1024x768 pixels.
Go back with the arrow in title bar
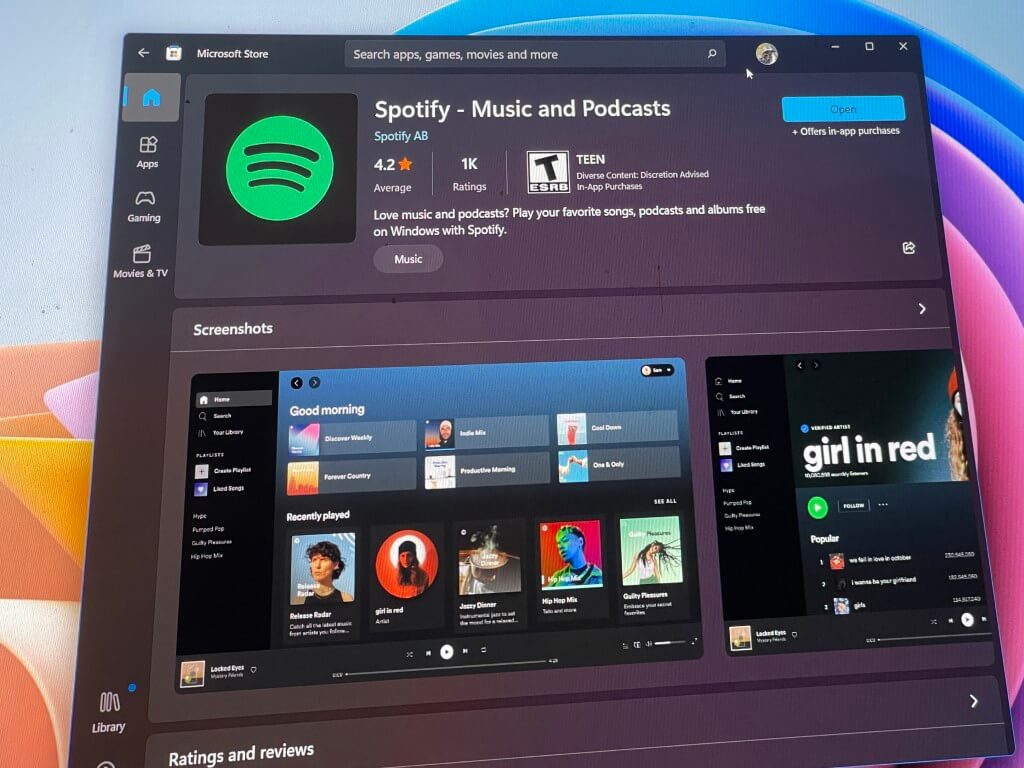(144, 53)
